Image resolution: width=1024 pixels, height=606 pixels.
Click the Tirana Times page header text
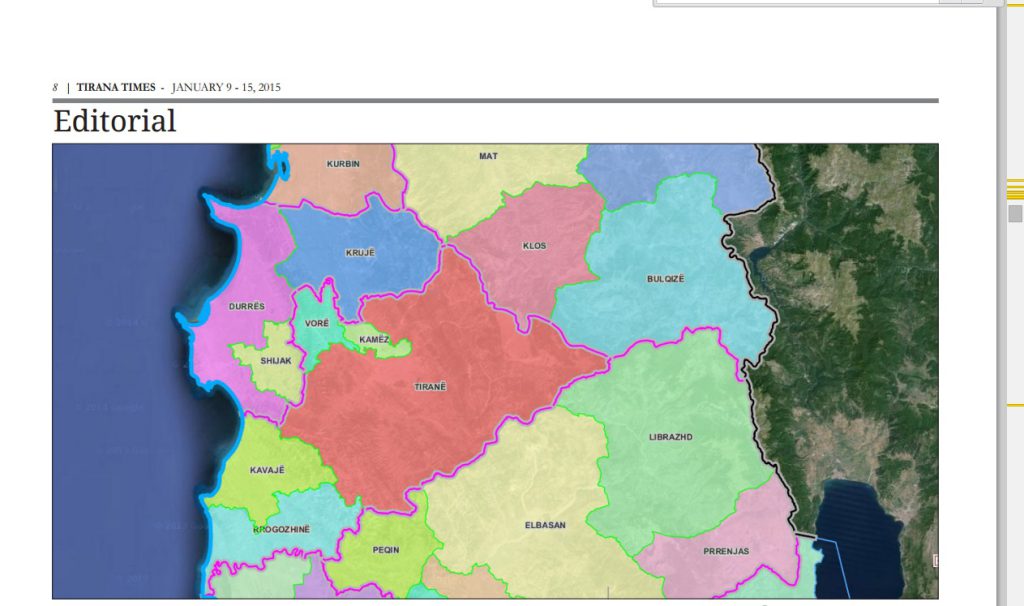click(116, 87)
